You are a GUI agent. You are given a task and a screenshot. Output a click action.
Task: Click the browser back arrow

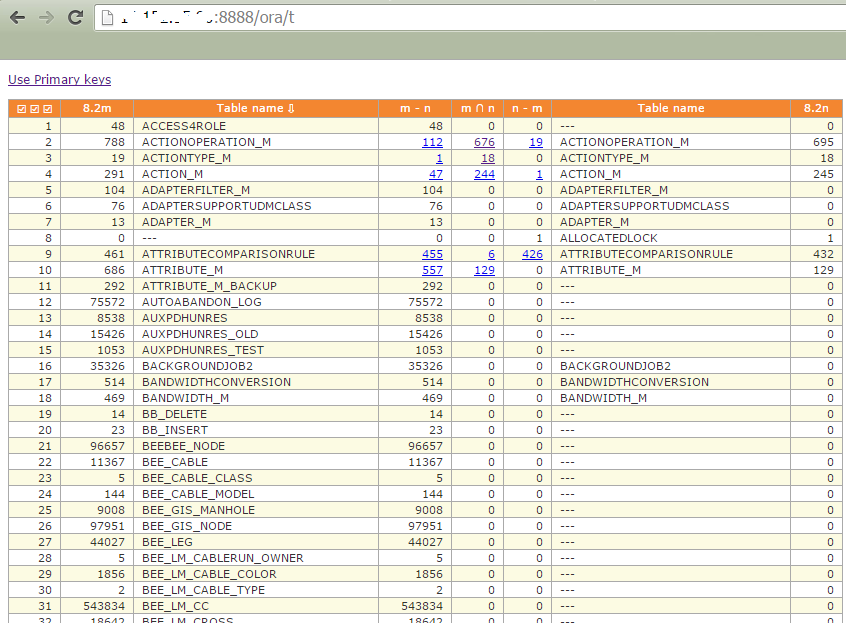tap(17, 17)
